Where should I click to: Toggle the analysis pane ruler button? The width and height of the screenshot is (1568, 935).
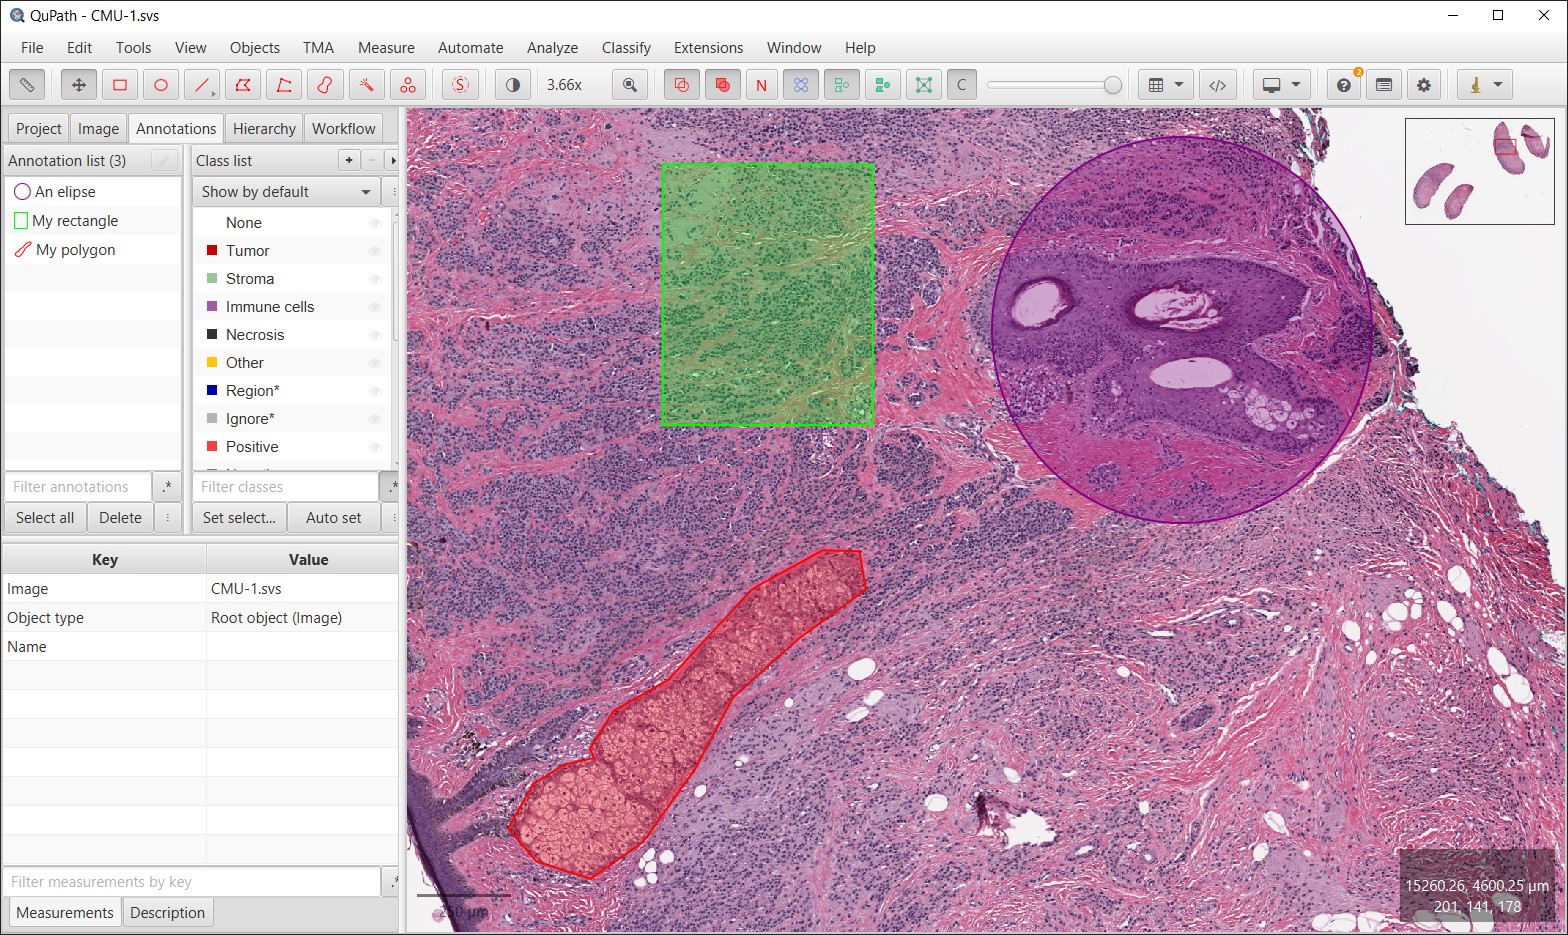pos(27,85)
